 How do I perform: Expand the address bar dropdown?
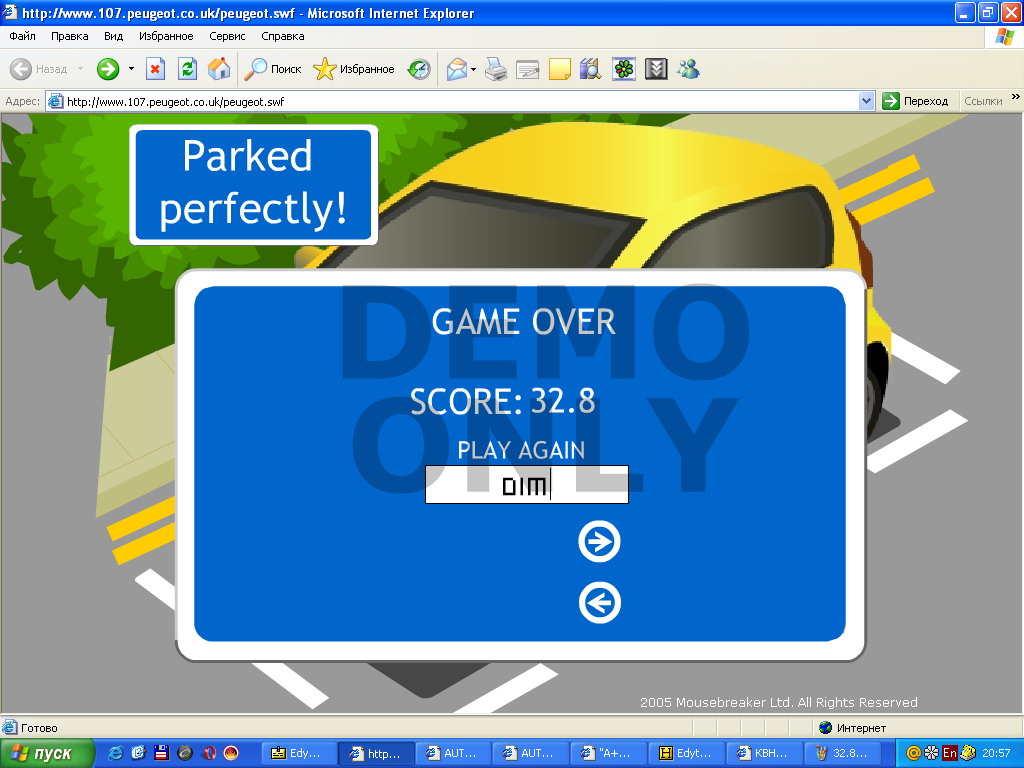click(866, 101)
